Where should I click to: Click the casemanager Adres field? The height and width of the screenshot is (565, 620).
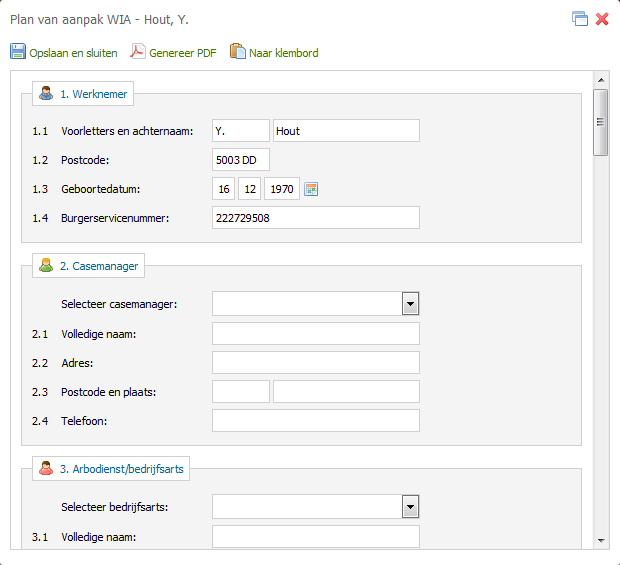(316, 363)
